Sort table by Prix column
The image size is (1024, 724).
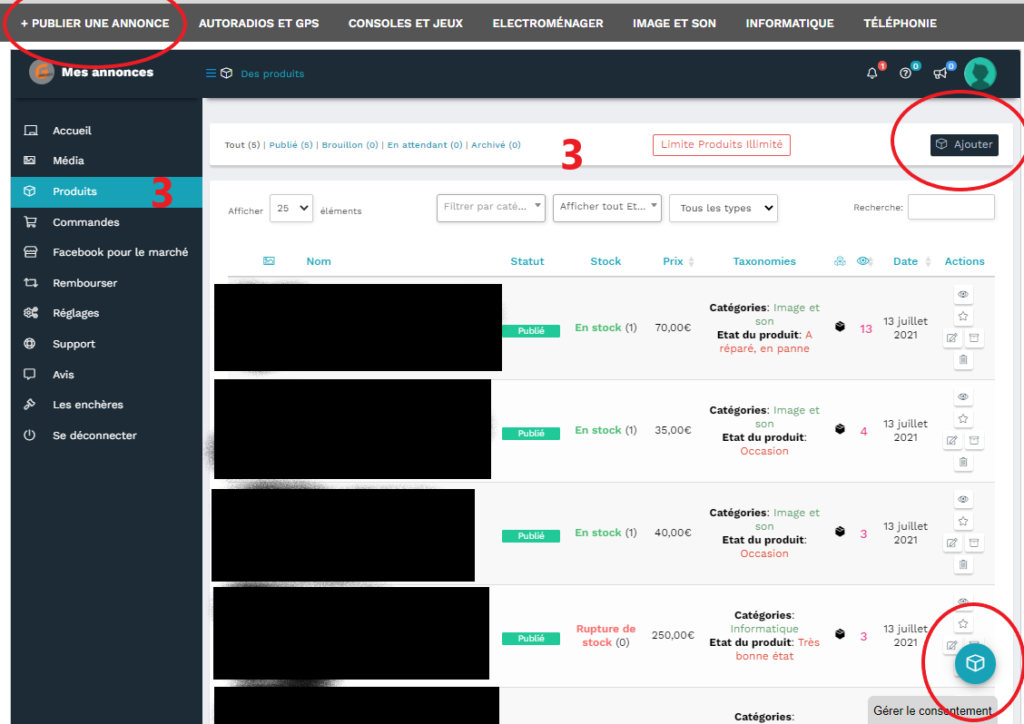coord(678,261)
